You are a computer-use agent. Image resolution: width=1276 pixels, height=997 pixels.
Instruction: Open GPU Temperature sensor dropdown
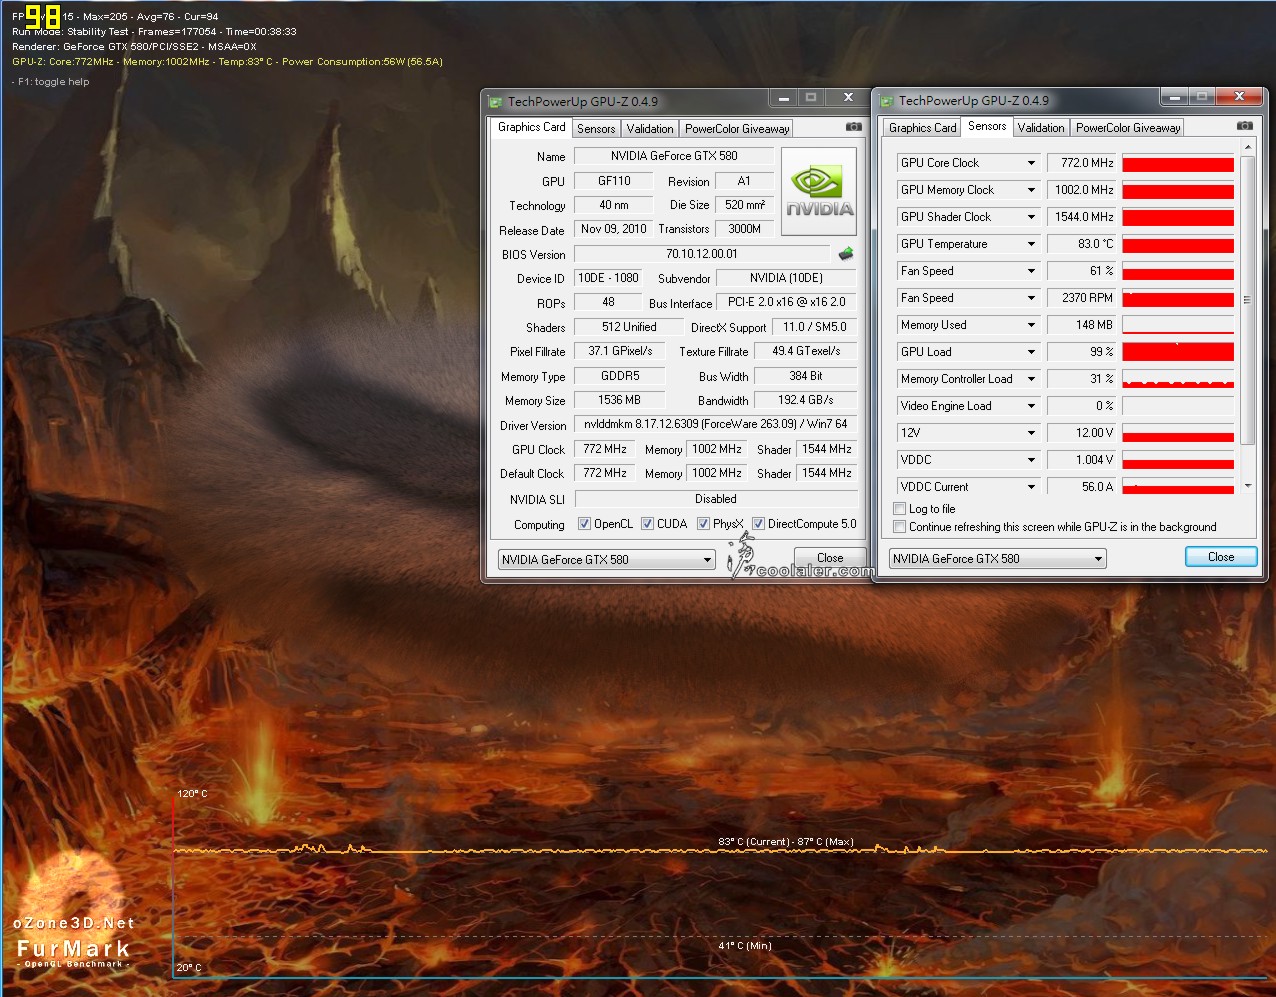[1031, 244]
